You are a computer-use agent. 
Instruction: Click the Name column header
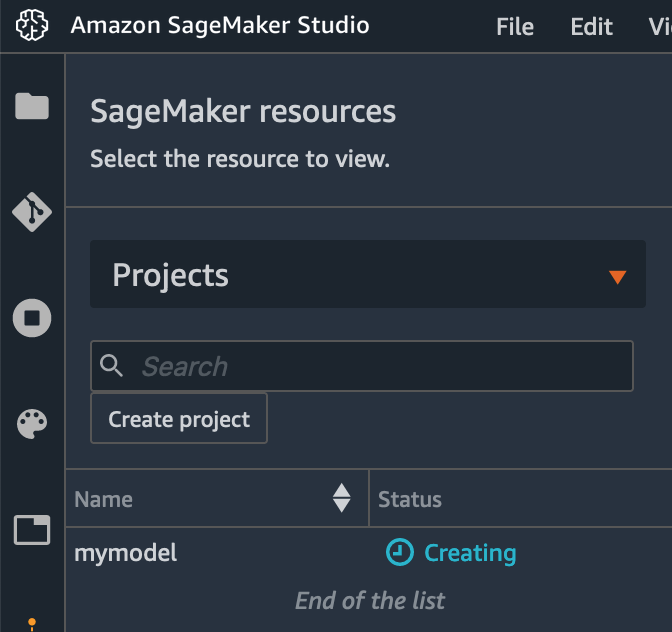click(x=104, y=499)
